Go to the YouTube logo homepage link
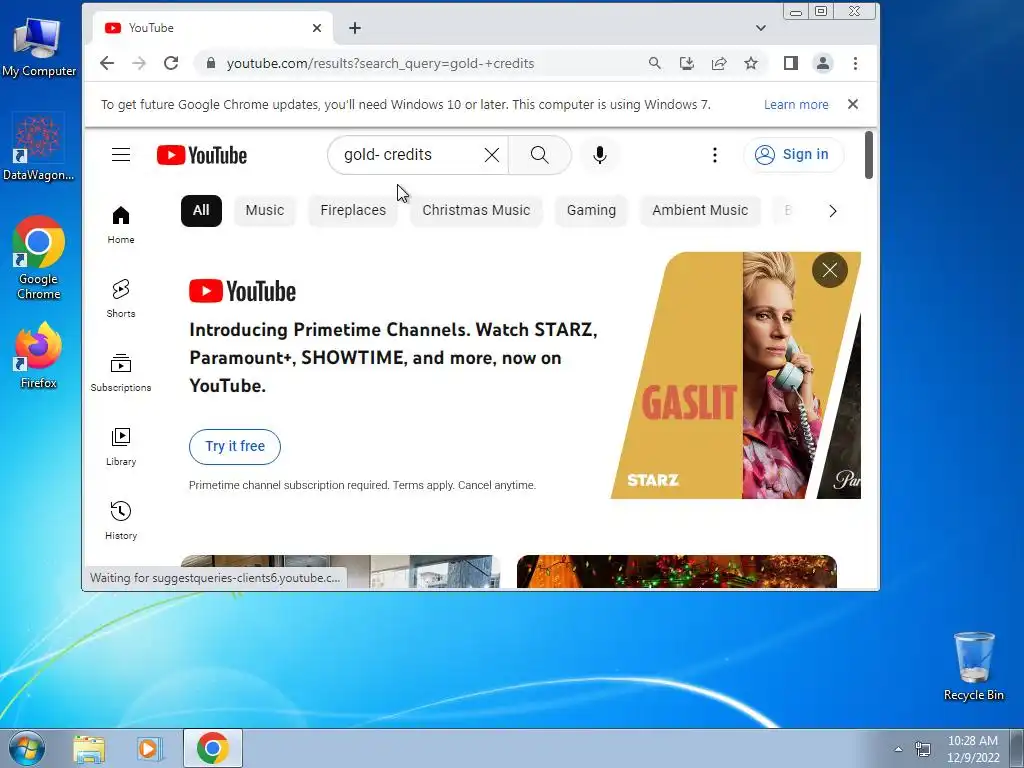 point(202,155)
